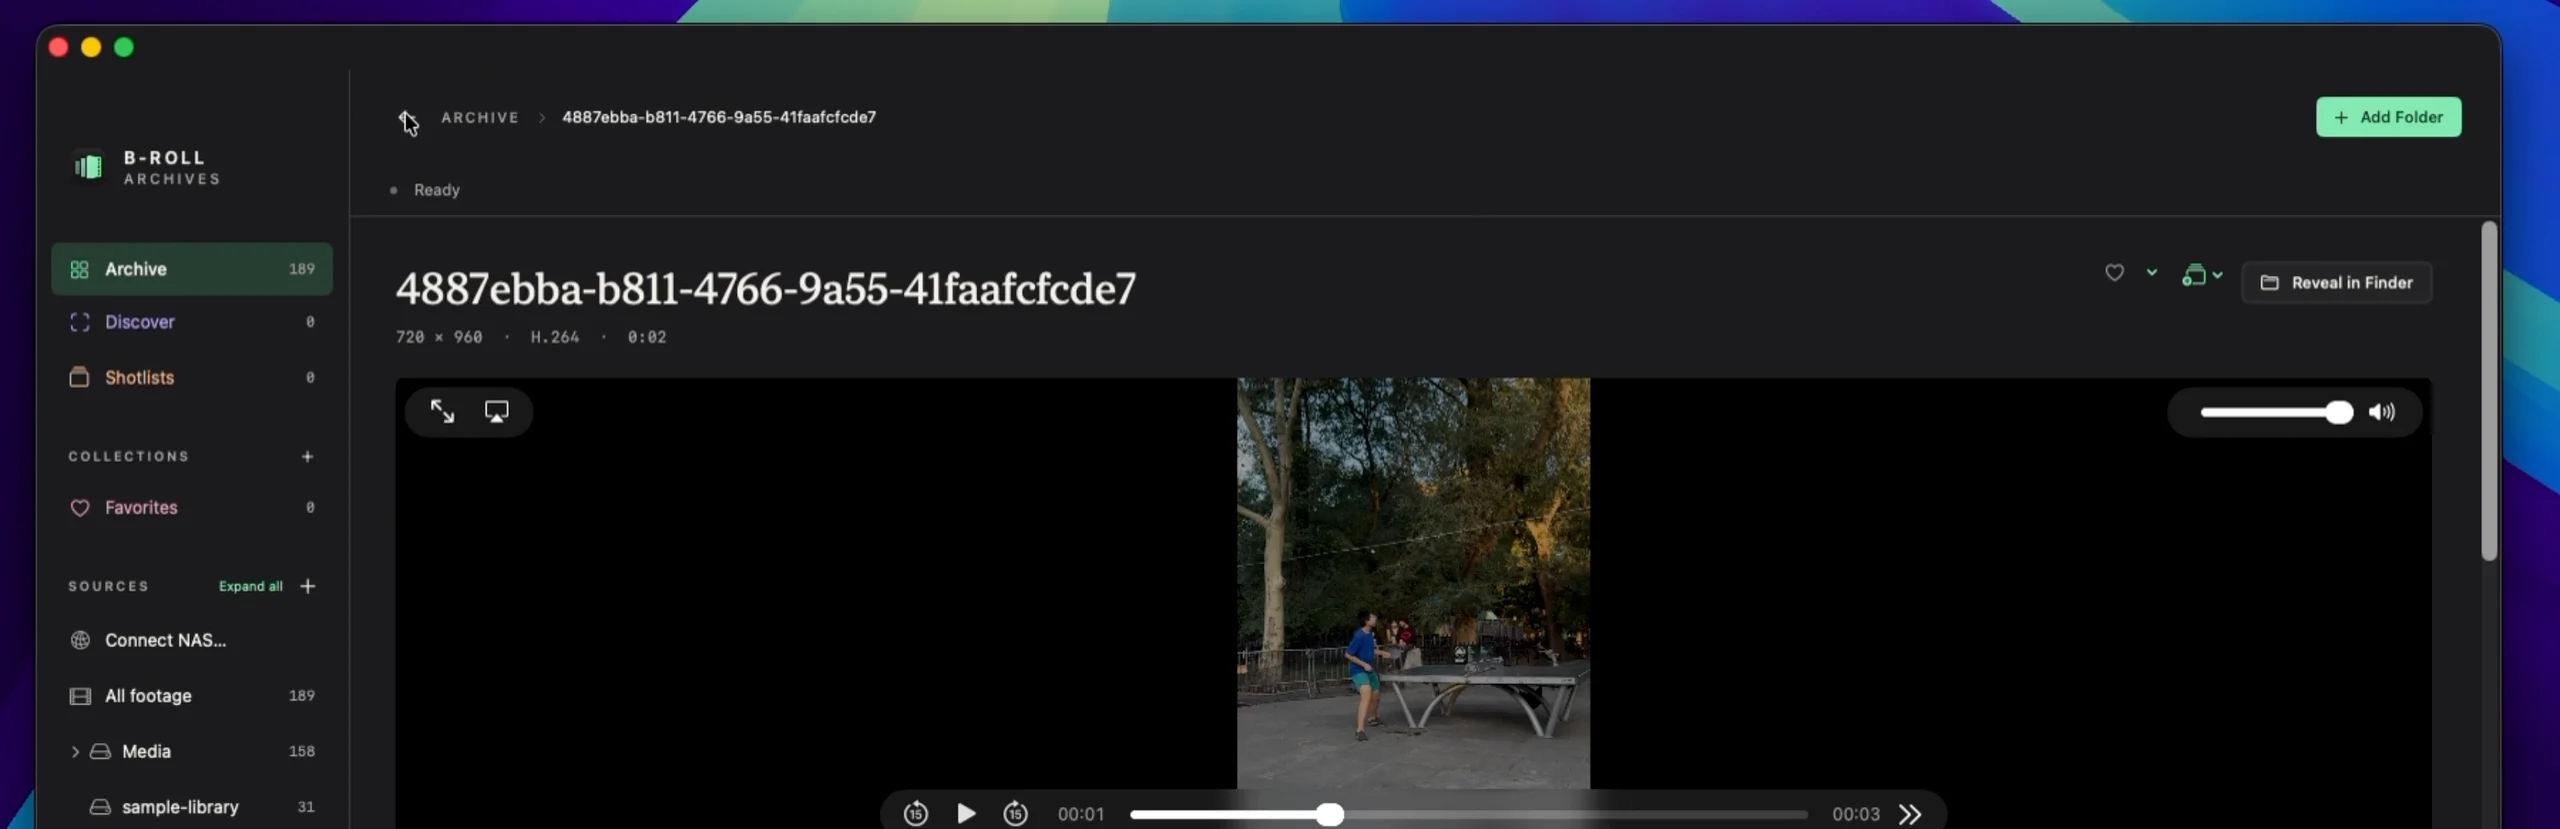Image resolution: width=2560 pixels, height=829 pixels.
Task: Select Archive in the sidebar
Action: (192, 269)
